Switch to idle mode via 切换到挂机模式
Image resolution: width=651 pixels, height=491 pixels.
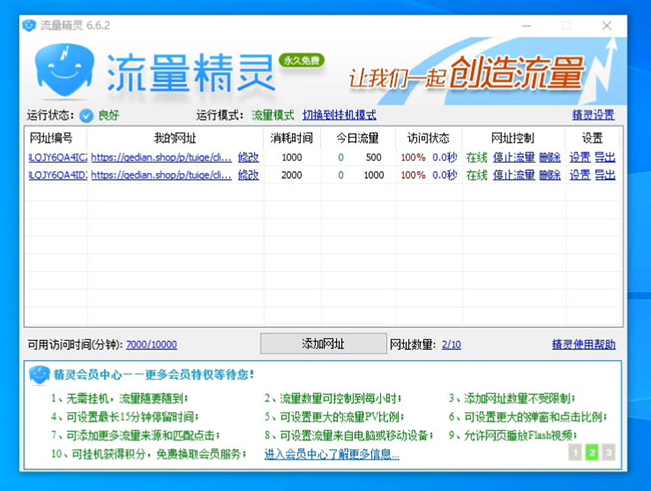339,115
